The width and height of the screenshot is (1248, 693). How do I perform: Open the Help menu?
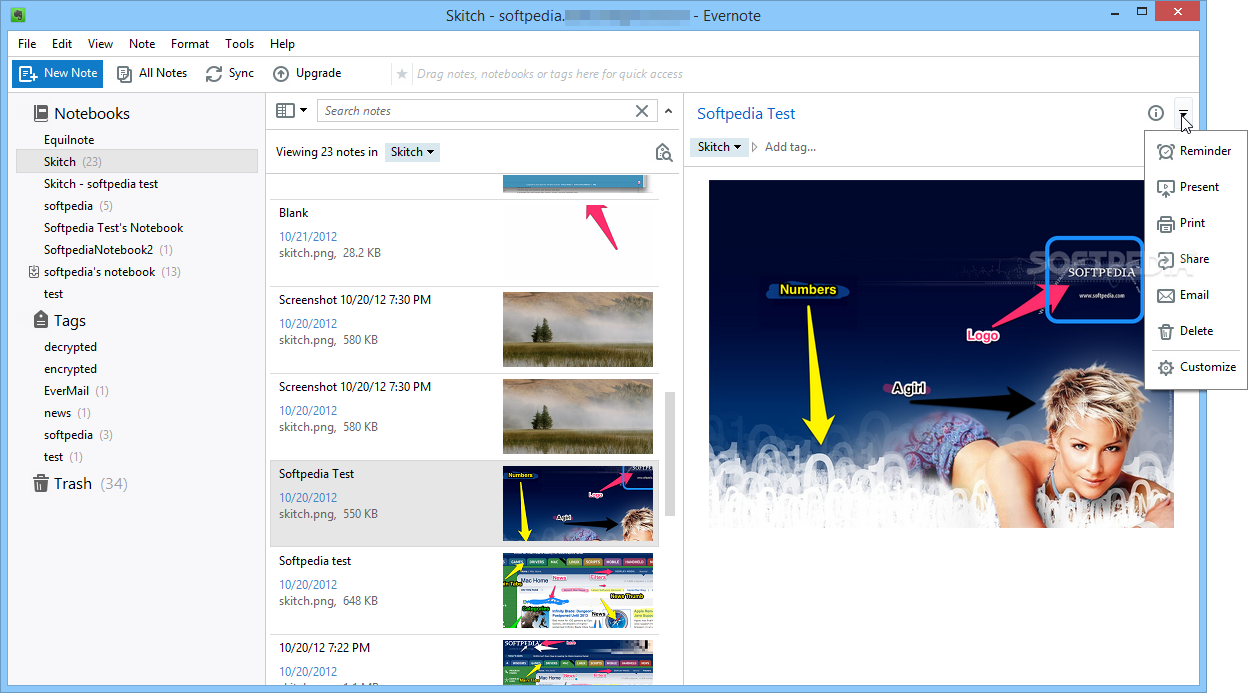tap(283, 44)
